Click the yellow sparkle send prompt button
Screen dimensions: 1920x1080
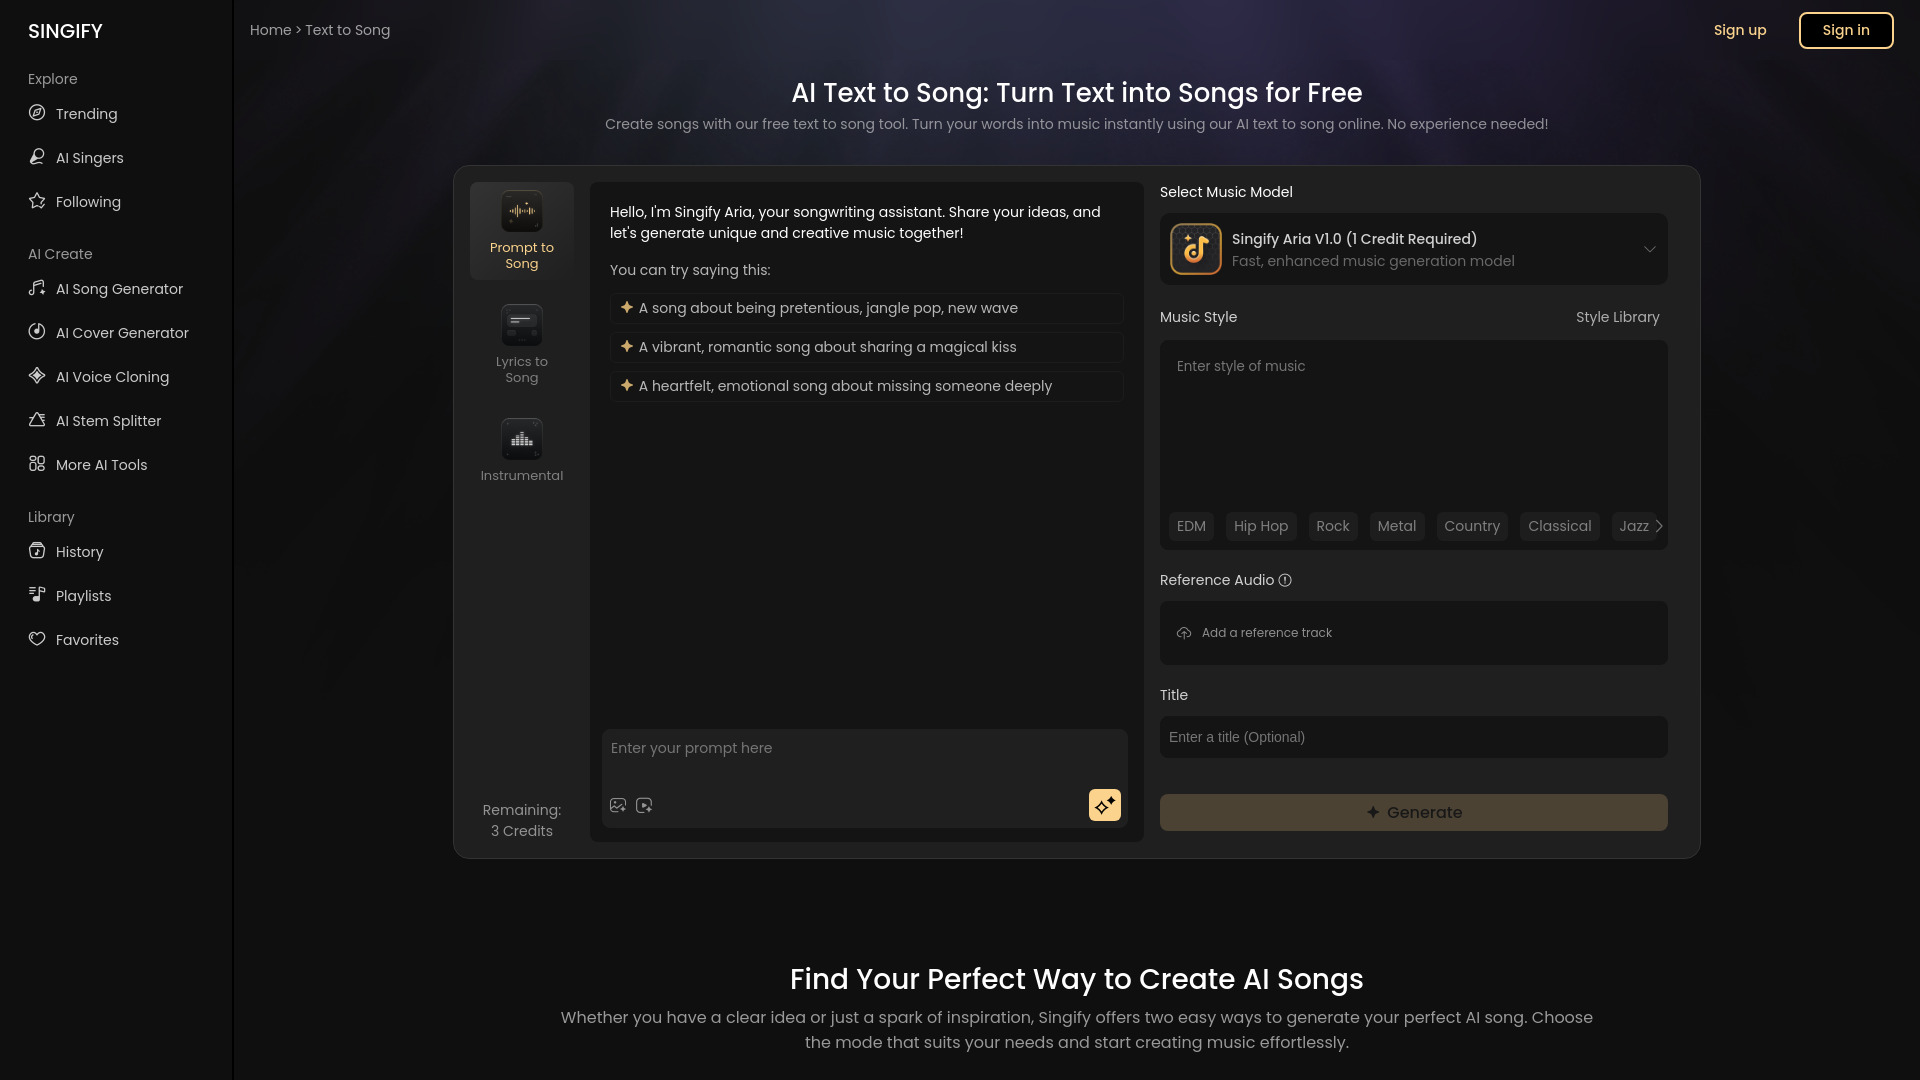1104,805
